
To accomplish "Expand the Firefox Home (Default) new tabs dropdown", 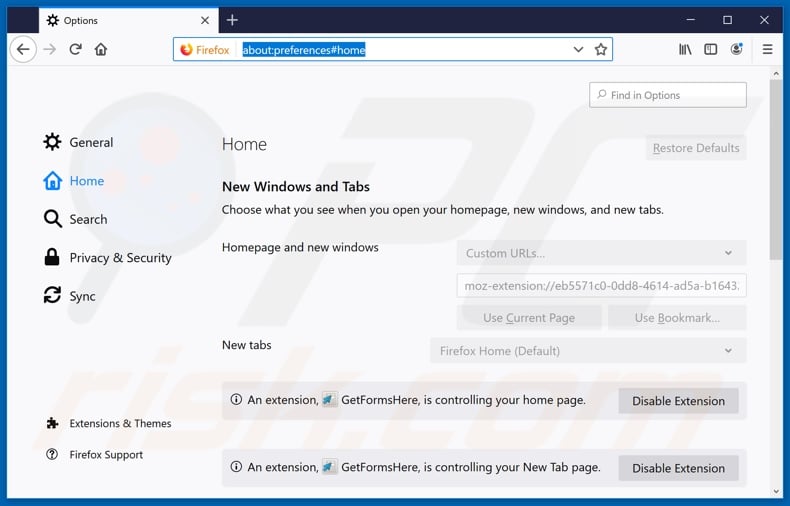I will pyautogui.click(x=588, y=351).
